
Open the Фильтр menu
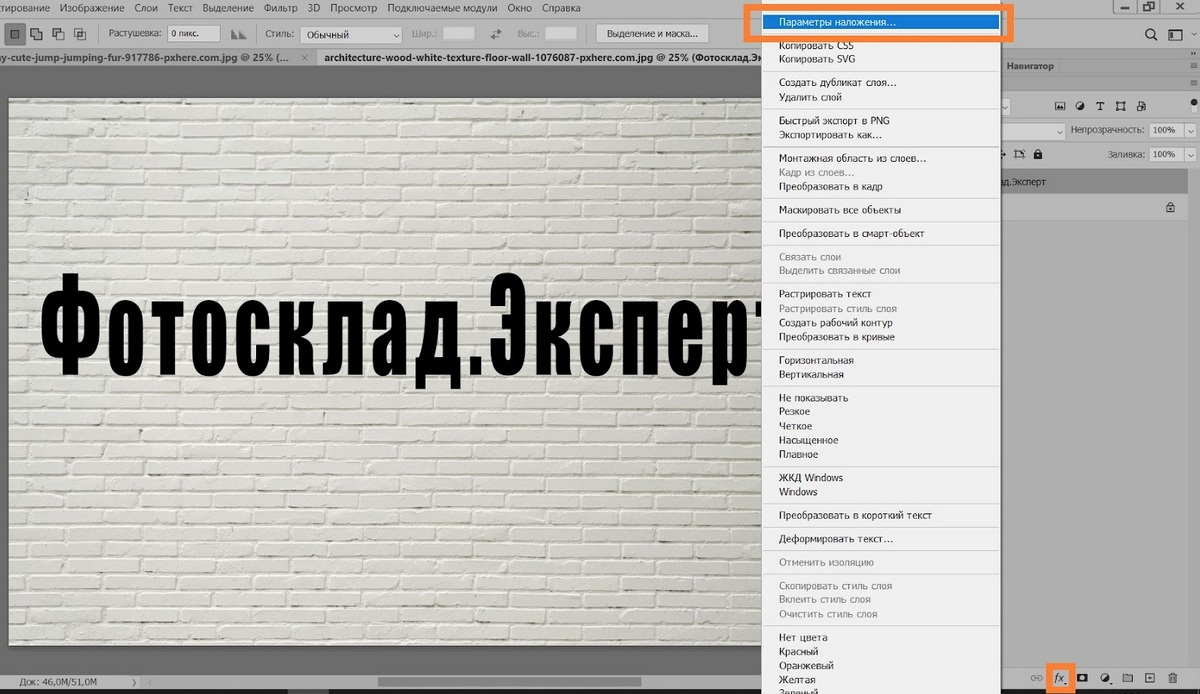(x=281, y=8)
